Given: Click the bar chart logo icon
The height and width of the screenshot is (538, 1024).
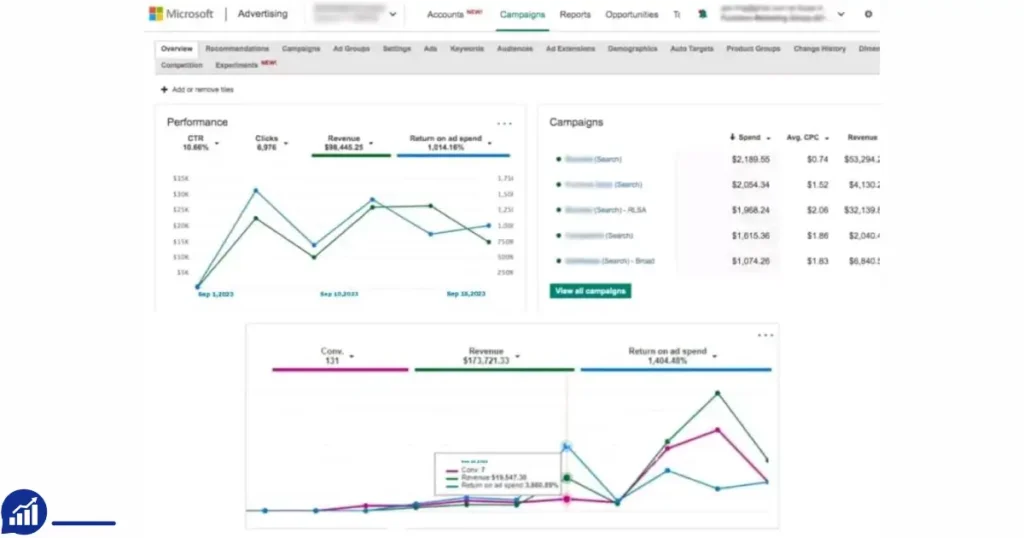Looking at the screenshot, I should [24, 513].
